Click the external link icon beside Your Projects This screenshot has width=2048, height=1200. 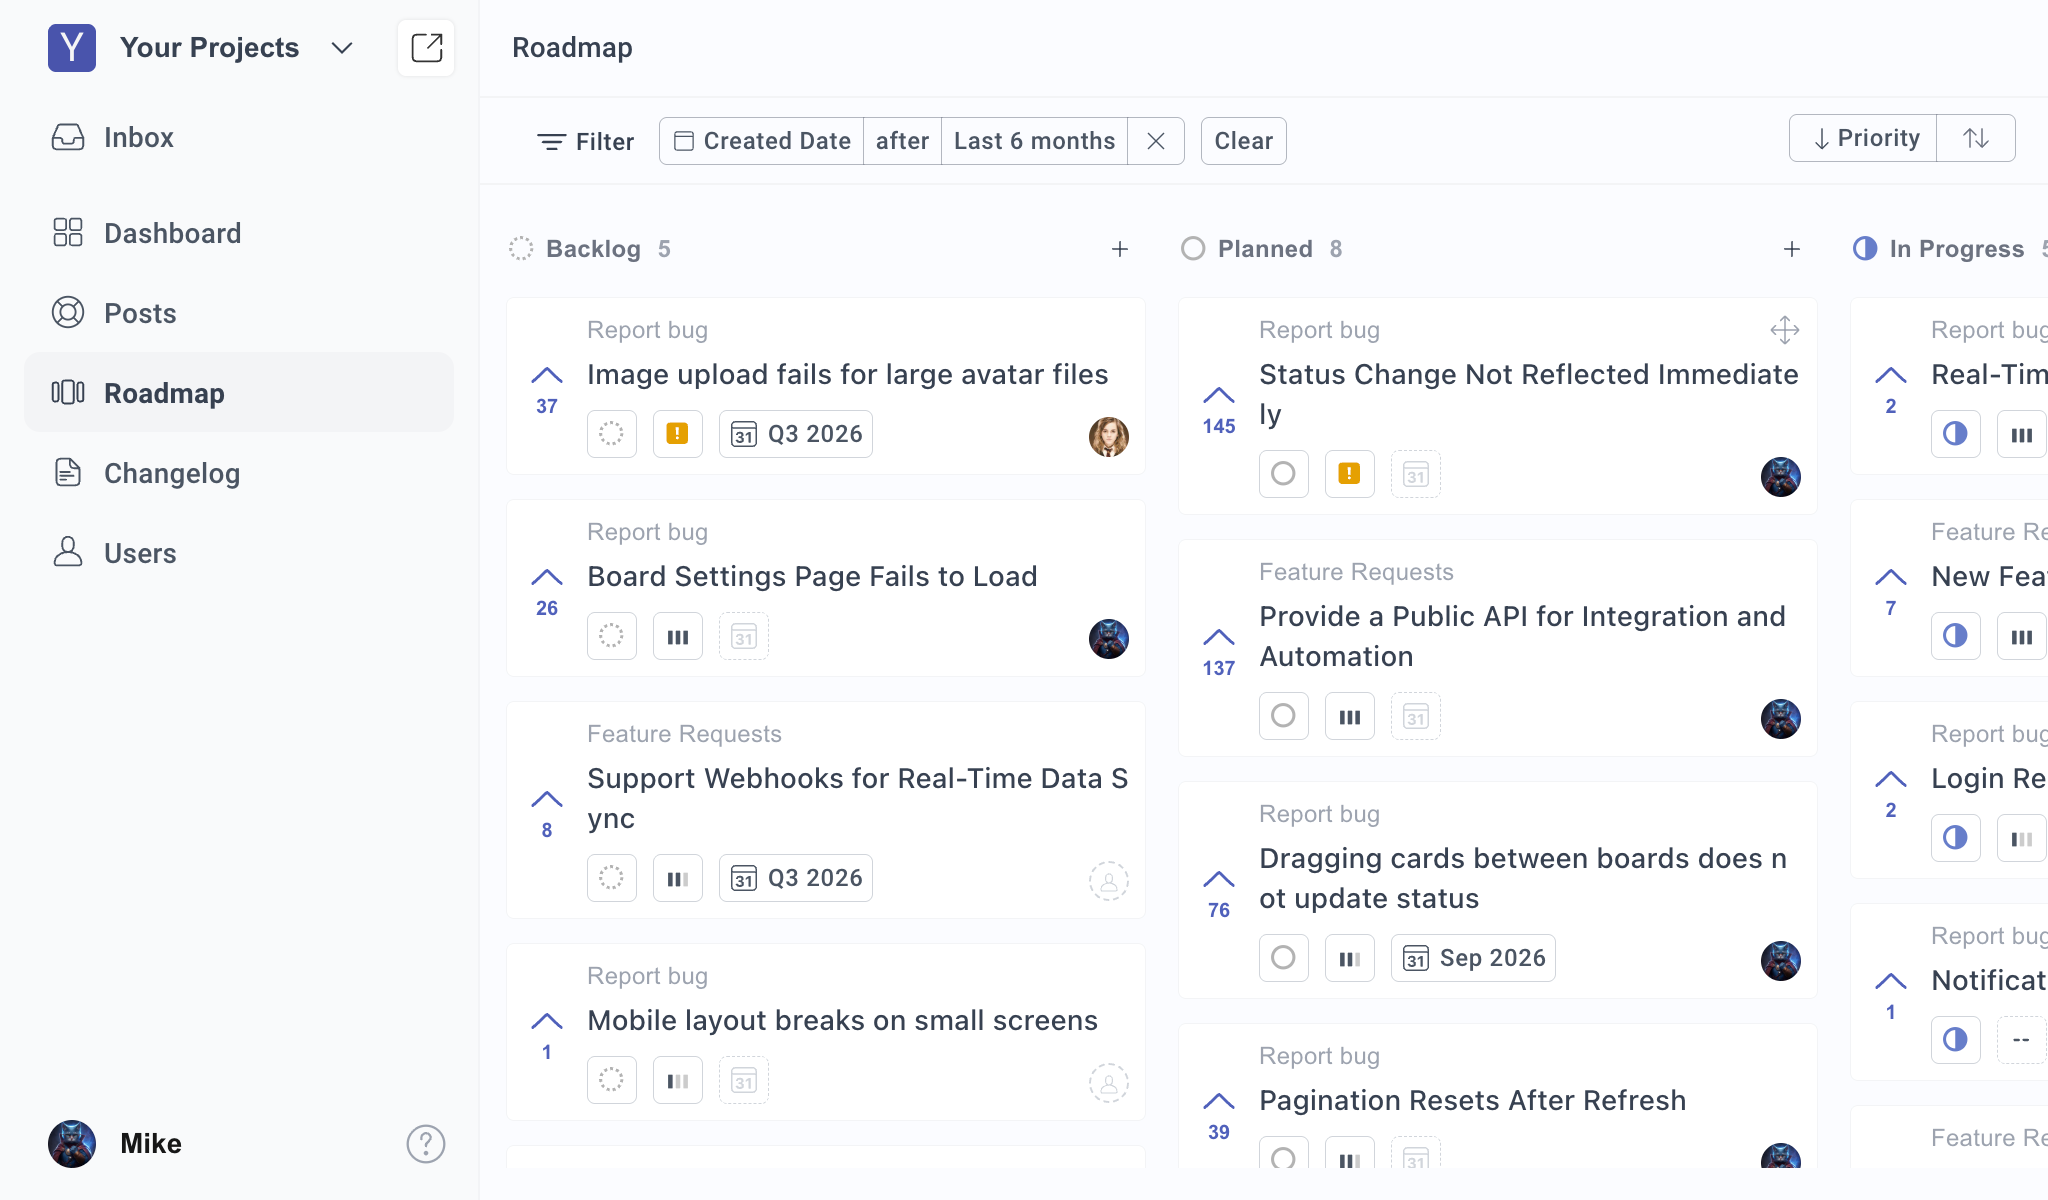point(426,47)
